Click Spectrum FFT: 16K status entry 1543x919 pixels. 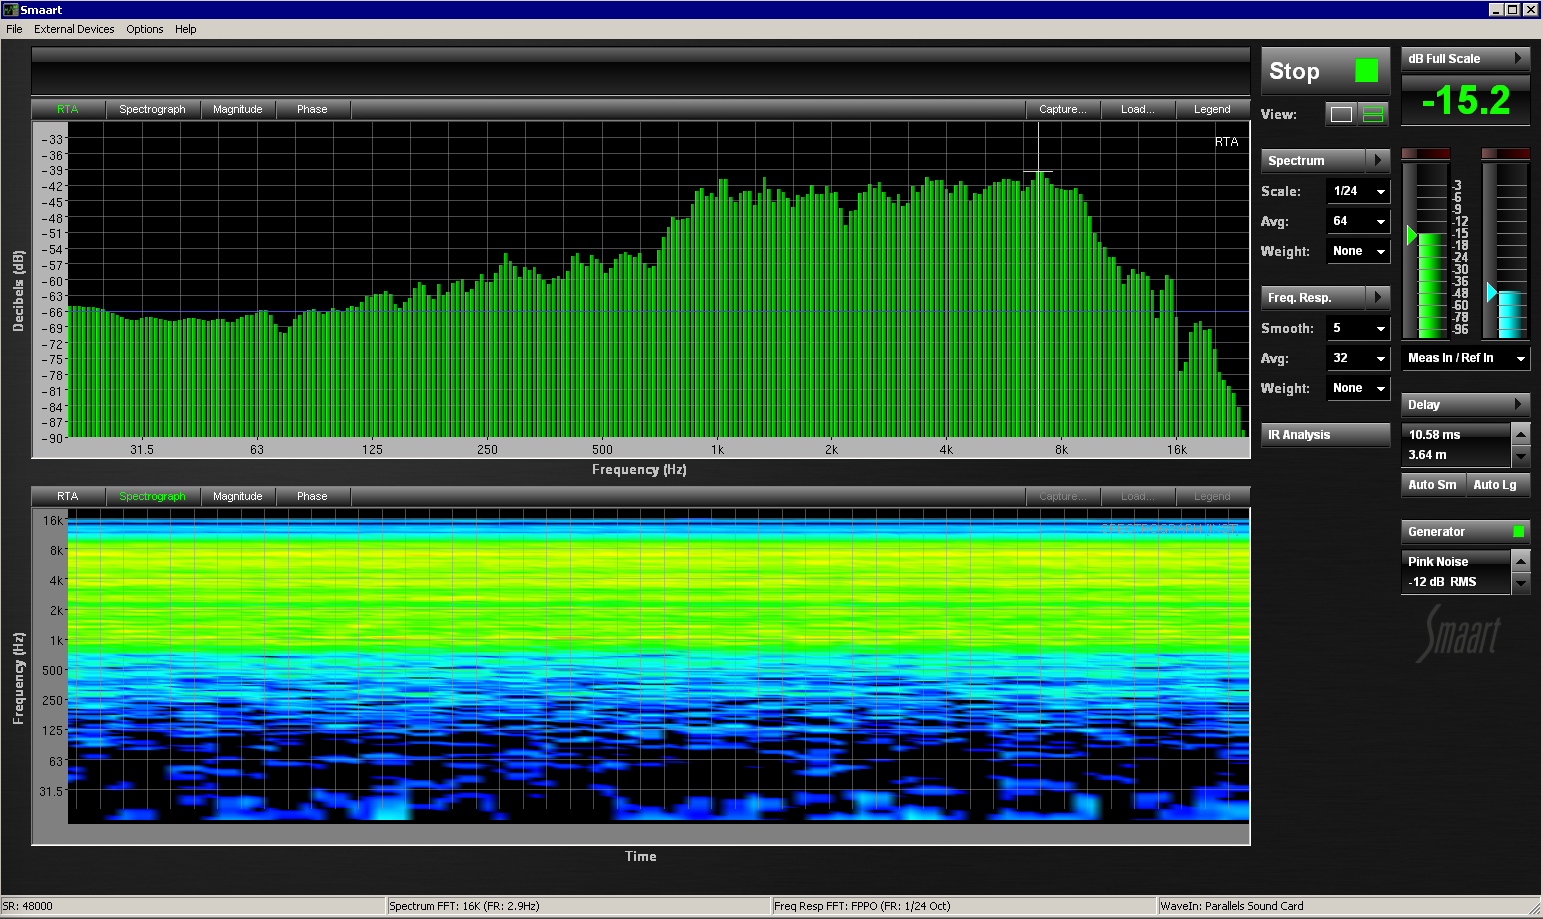click(578, 906)
